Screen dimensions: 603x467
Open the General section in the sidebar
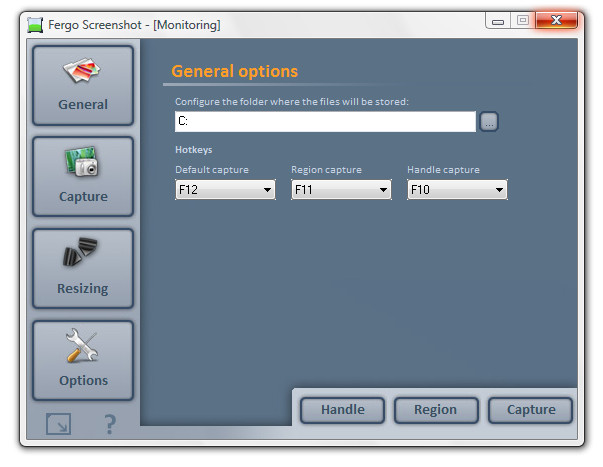click(83, 85)
